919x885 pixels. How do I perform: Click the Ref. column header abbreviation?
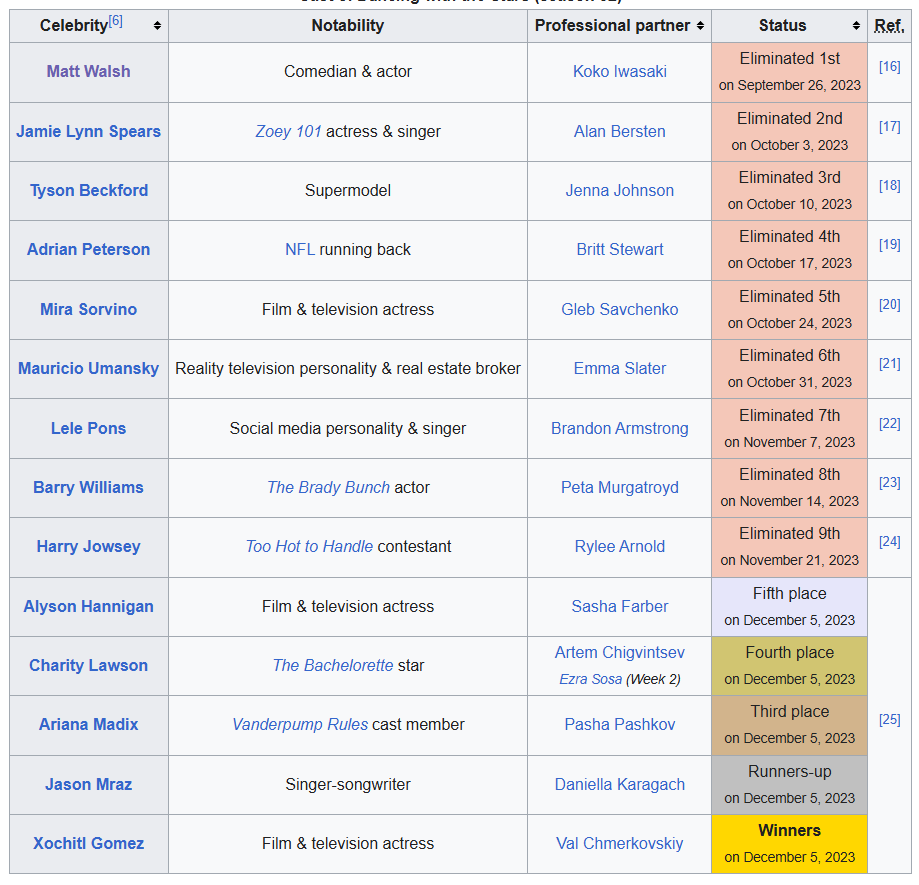pos(889,26)
